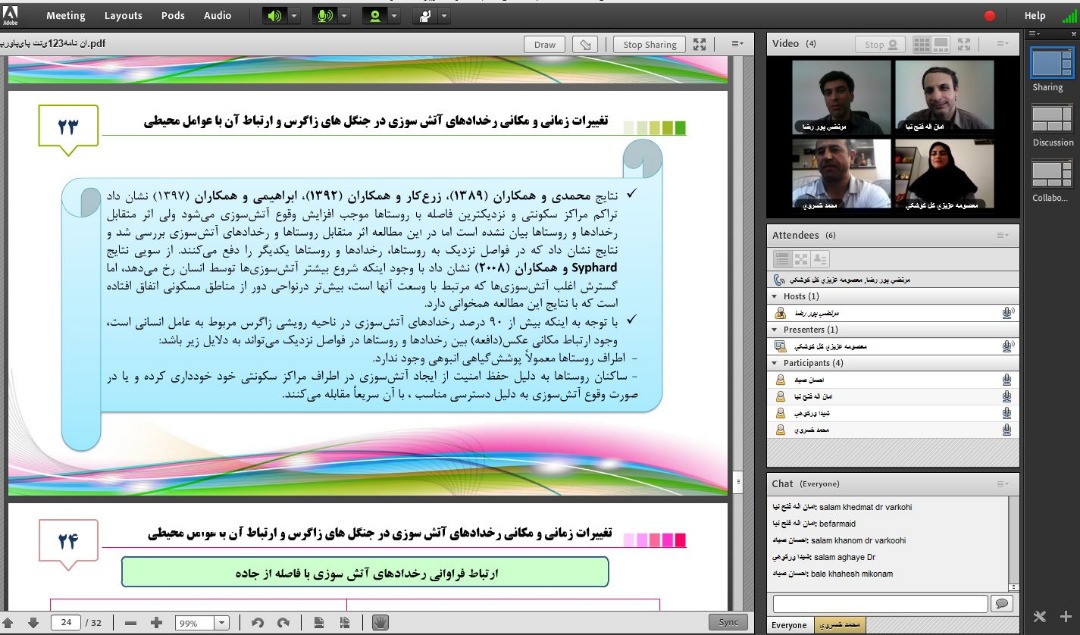Viewport: 1080px width, 635px height.
Task: Open the Meeting menu
Action: (66, 16)
